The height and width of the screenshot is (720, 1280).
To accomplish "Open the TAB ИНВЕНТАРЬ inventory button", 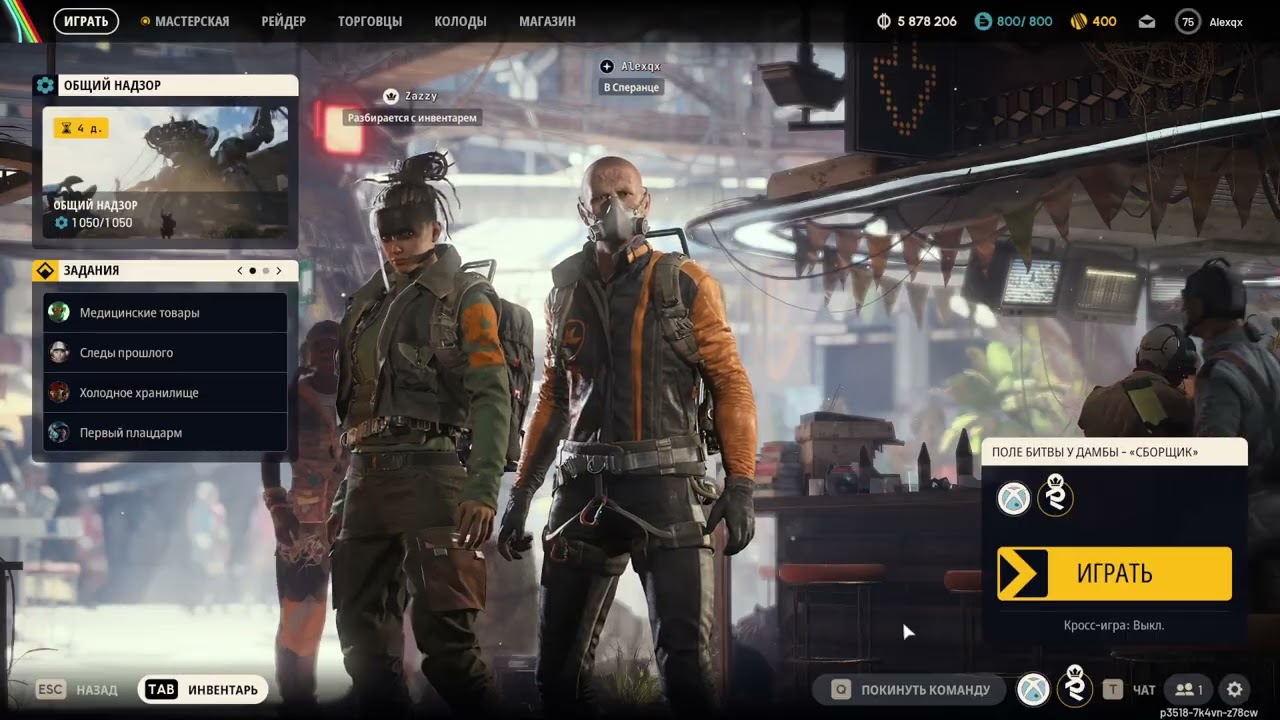I will pyautogui.click(x=203, y=689).
